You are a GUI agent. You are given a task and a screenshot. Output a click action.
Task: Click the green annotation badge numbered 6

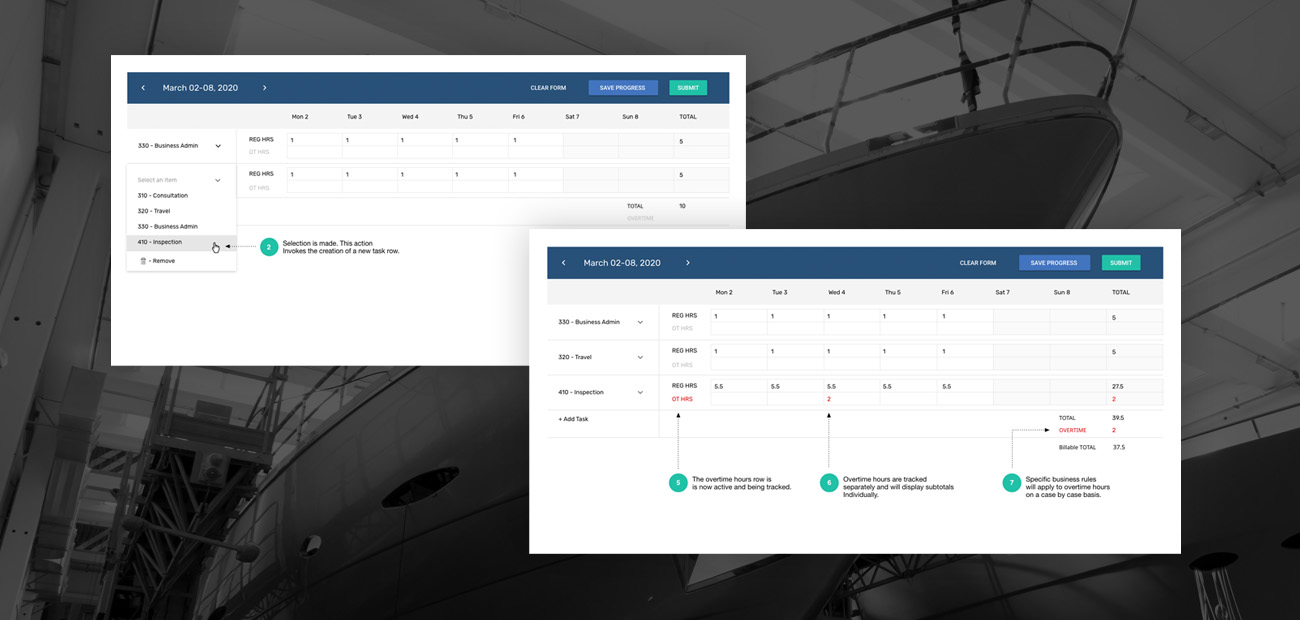(x=829, y=483)
